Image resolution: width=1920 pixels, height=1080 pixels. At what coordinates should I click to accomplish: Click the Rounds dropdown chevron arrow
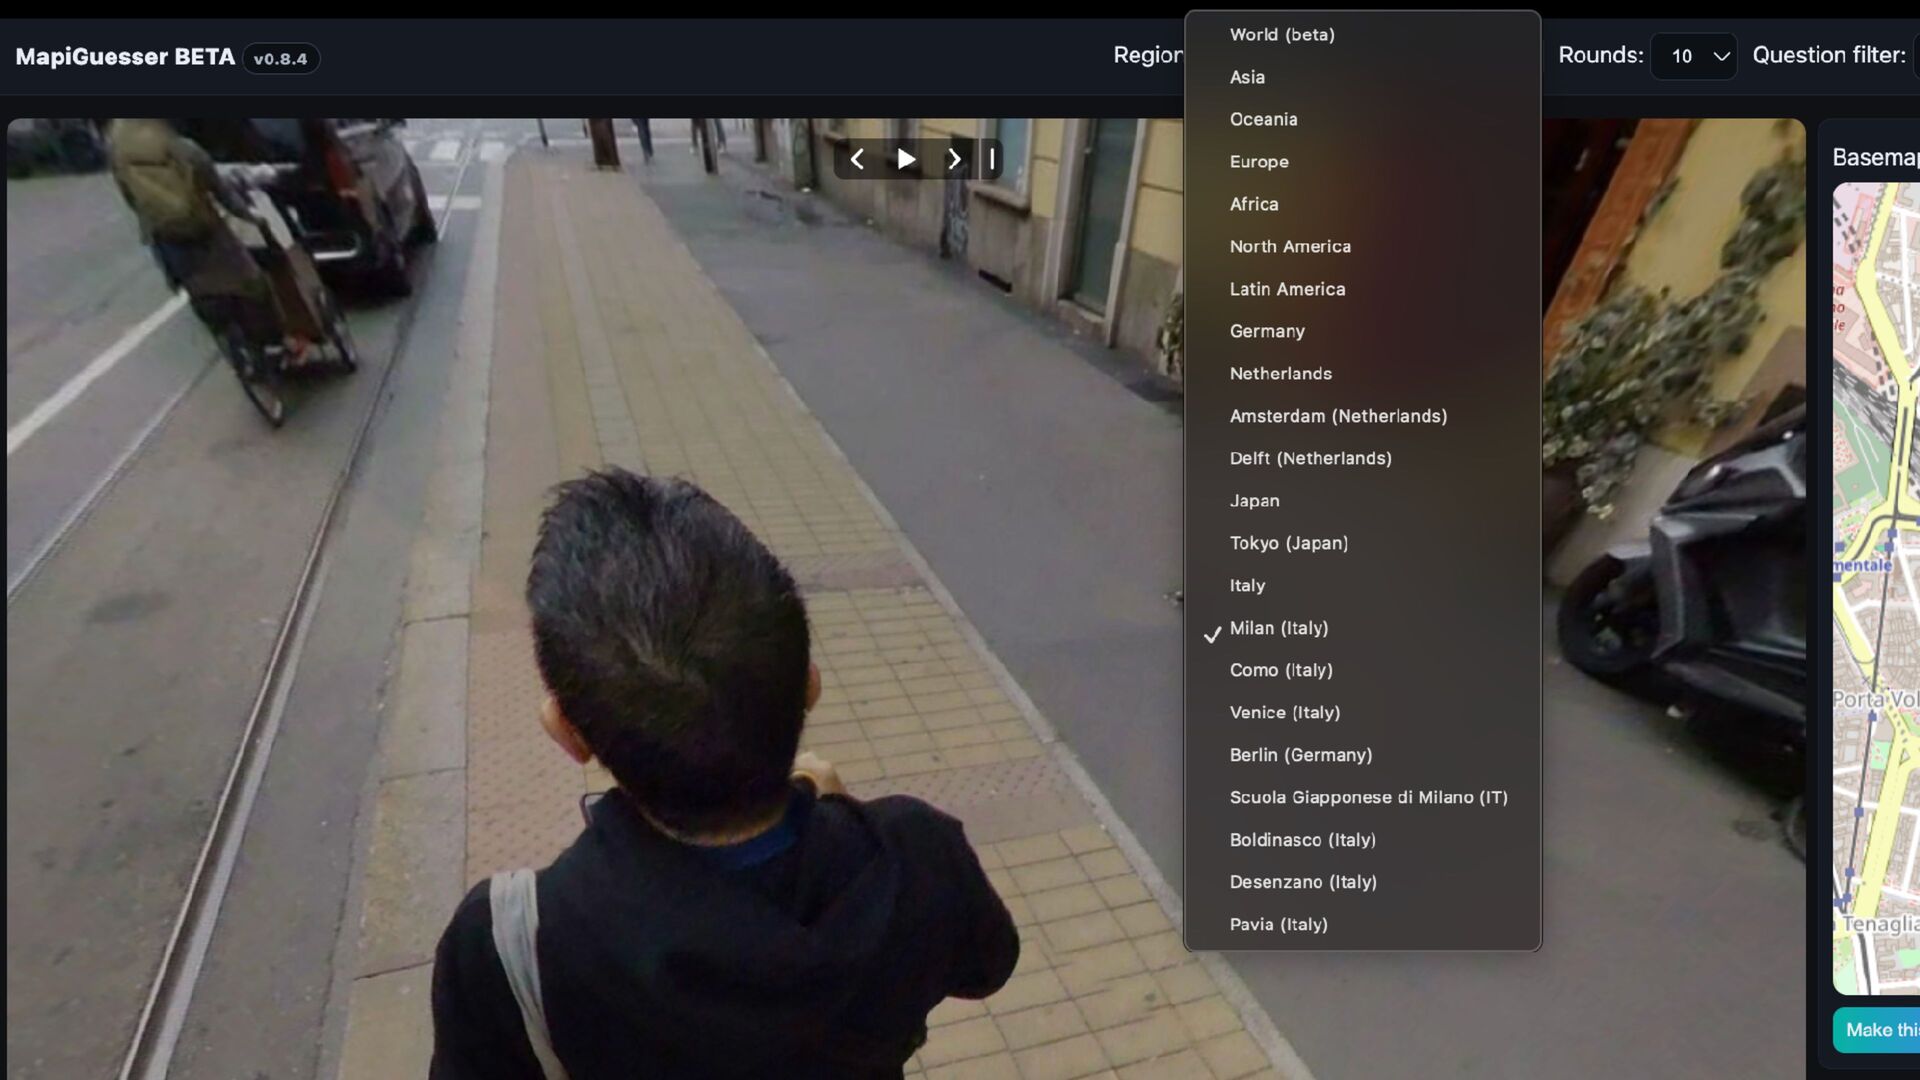tap(1721, 56)
